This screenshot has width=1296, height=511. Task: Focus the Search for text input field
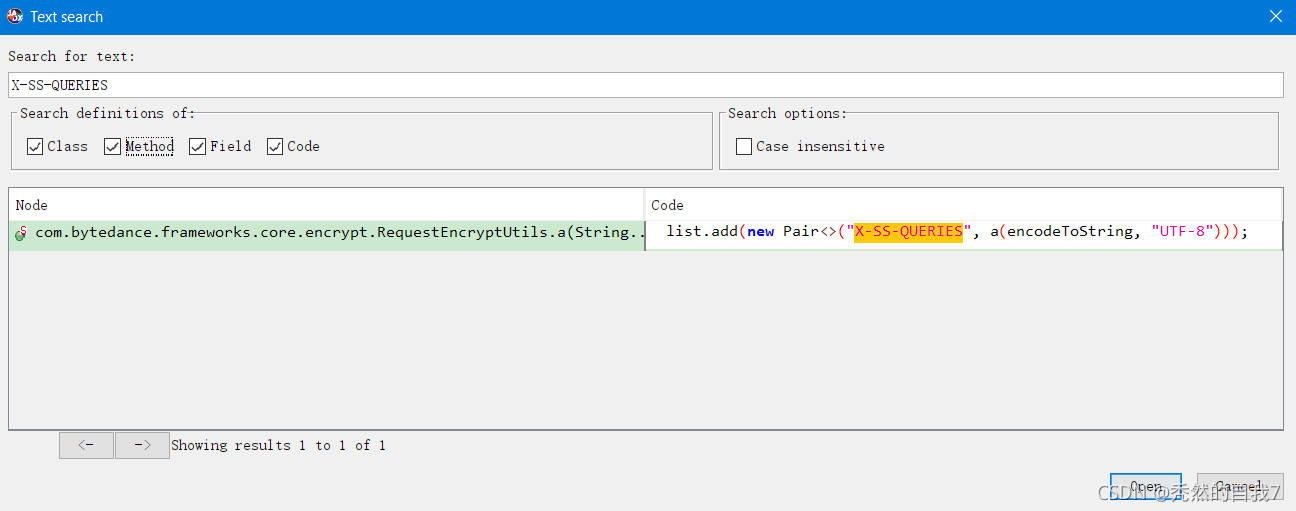tap(646, 85)
